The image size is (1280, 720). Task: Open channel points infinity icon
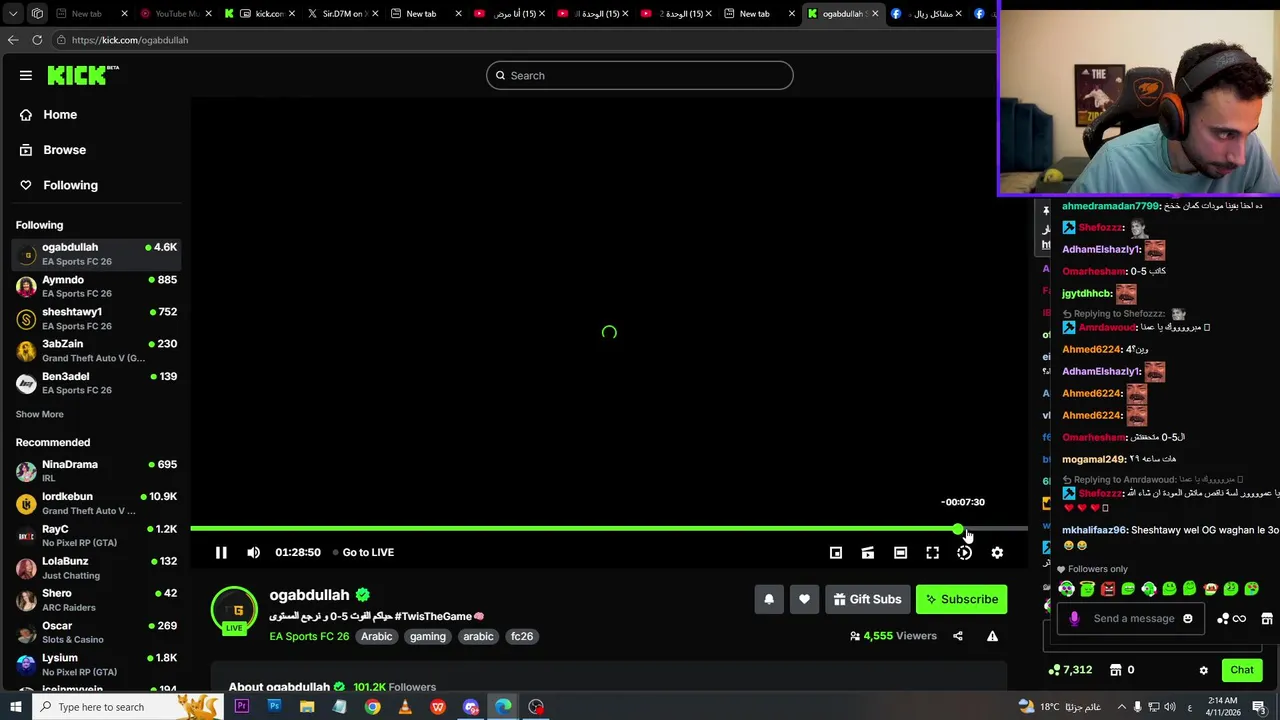point(1232,619)
